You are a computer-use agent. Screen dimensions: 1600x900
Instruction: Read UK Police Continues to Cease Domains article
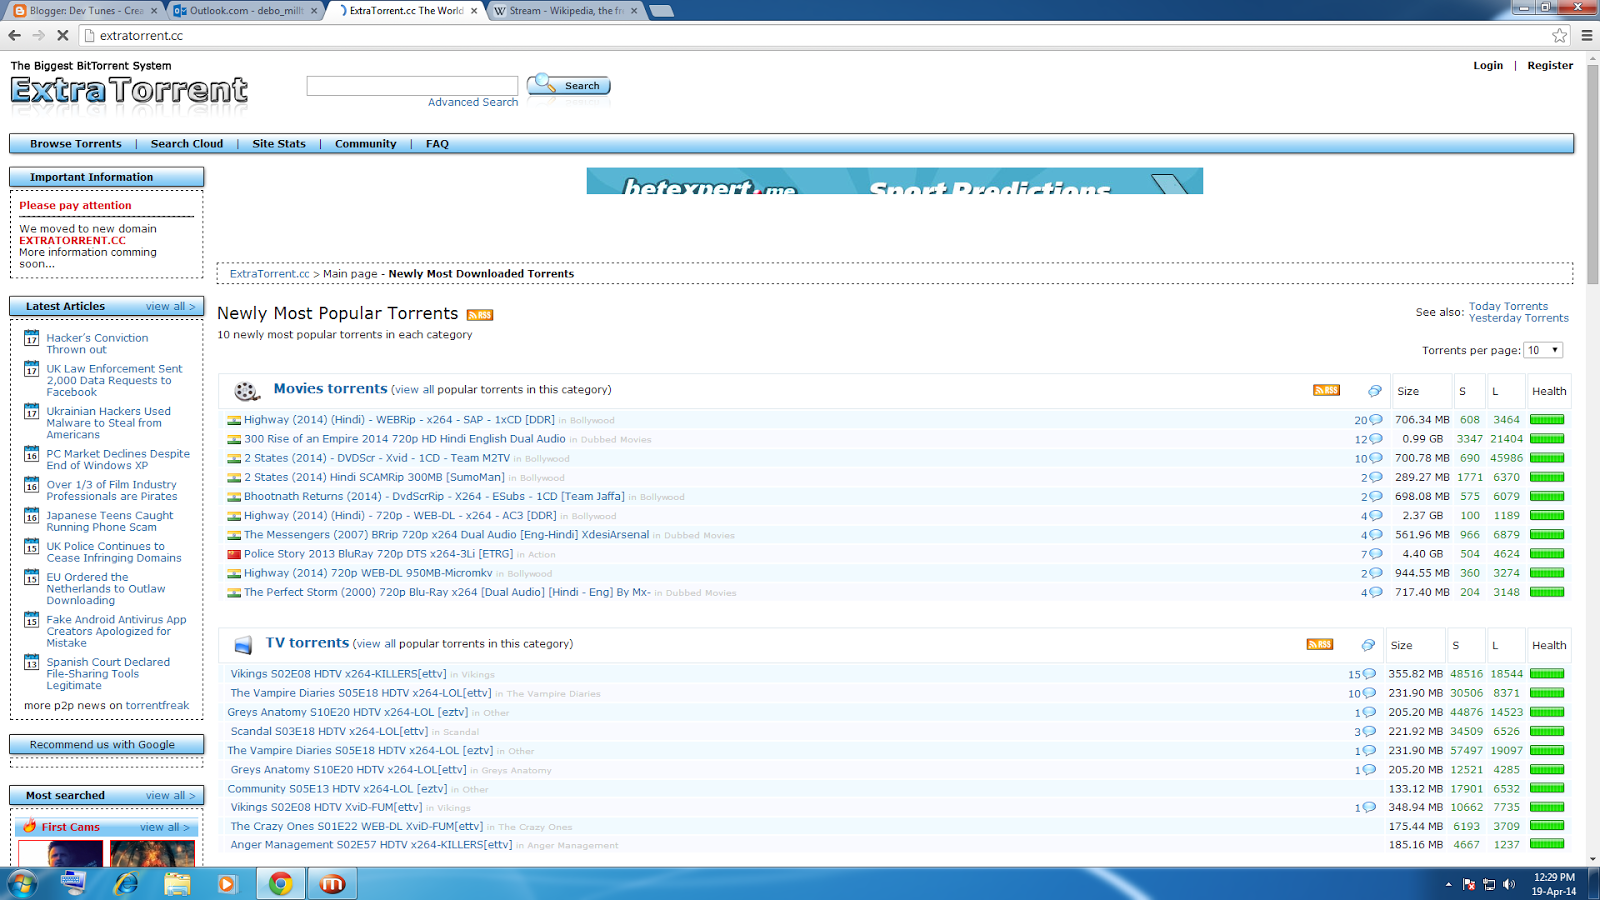[x=114, y=552]
